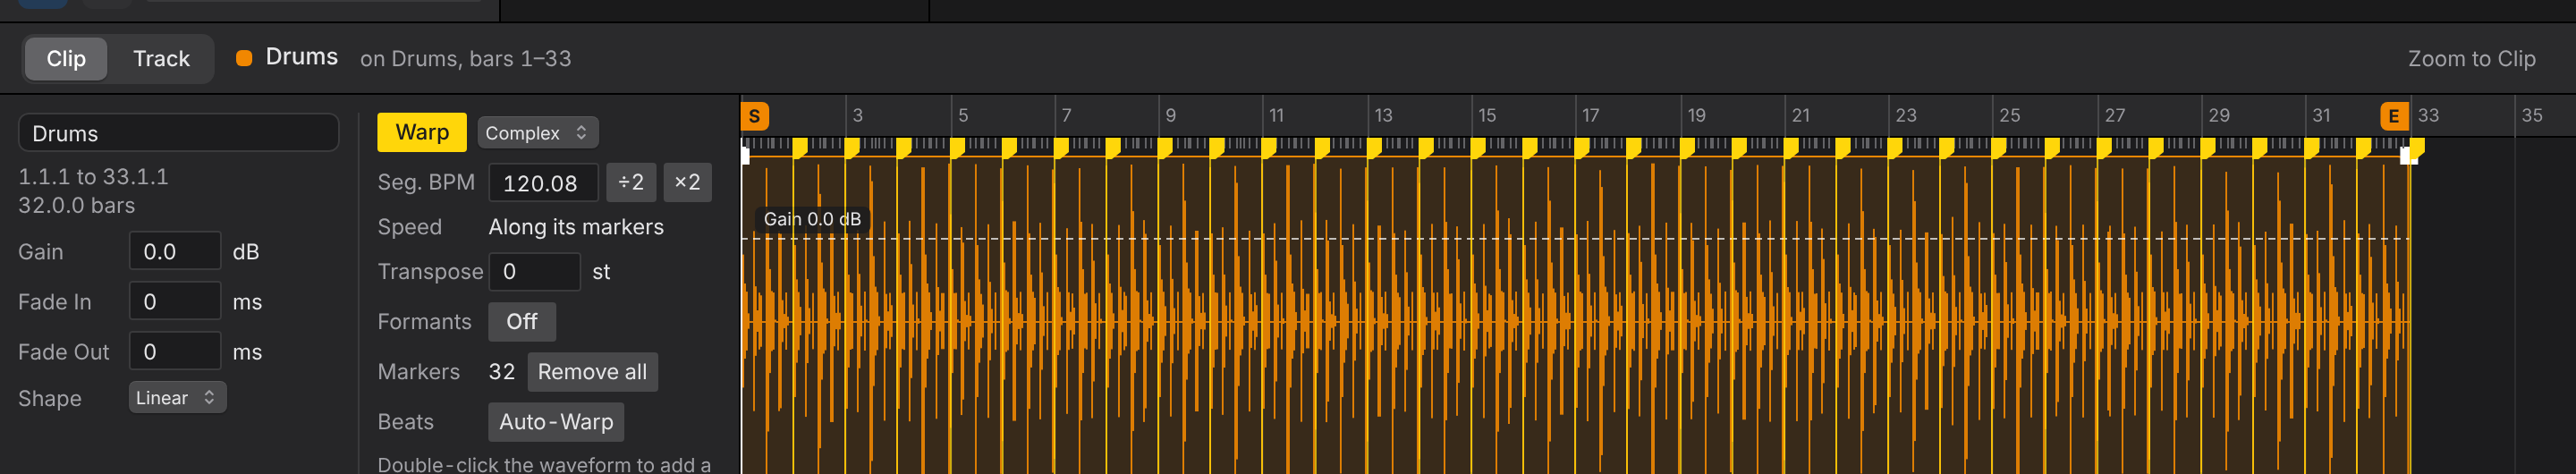This screenshot has width=2576, height=474.
Task: Click the dashed gain line on the waveform
Action: point(1575,239)
